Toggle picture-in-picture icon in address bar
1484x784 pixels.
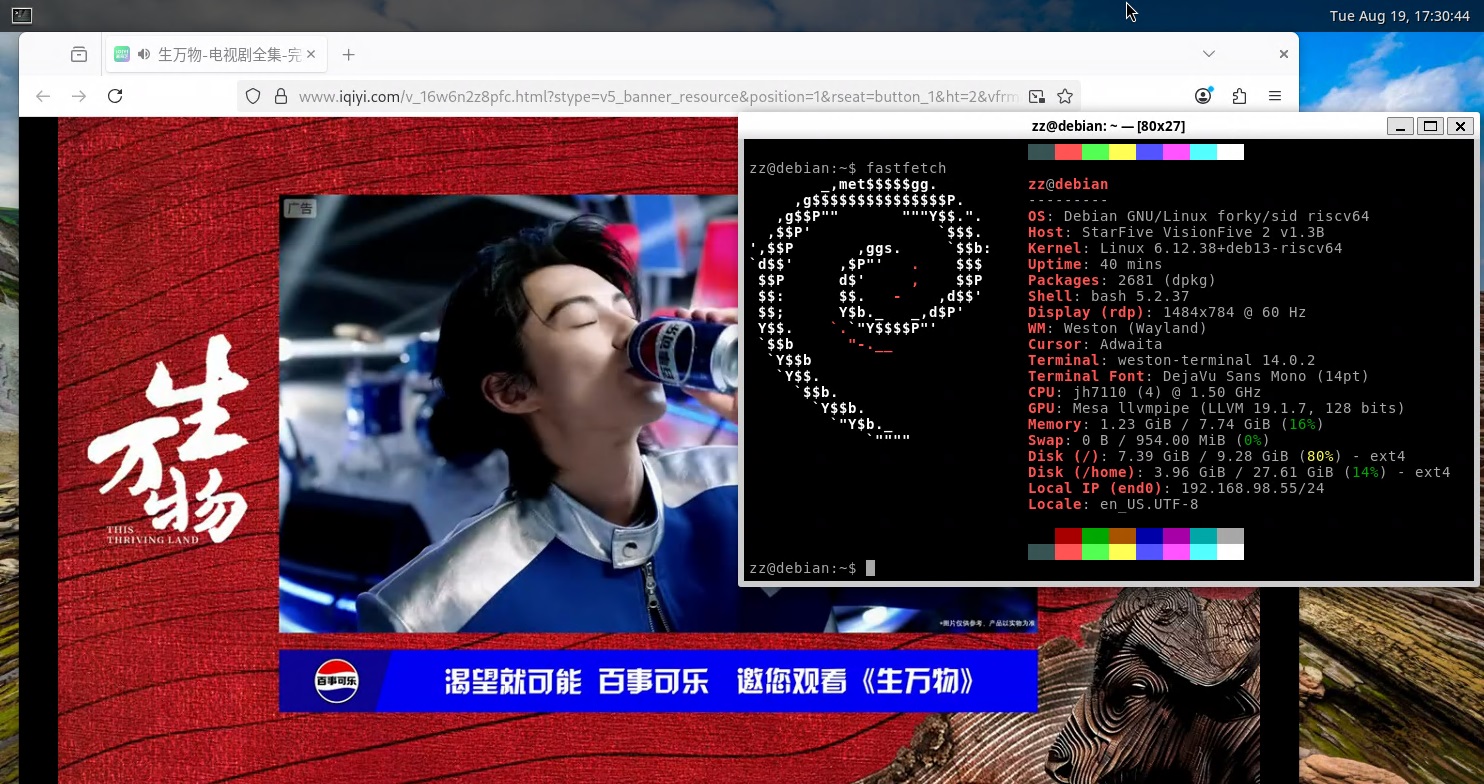point(1037,96)
